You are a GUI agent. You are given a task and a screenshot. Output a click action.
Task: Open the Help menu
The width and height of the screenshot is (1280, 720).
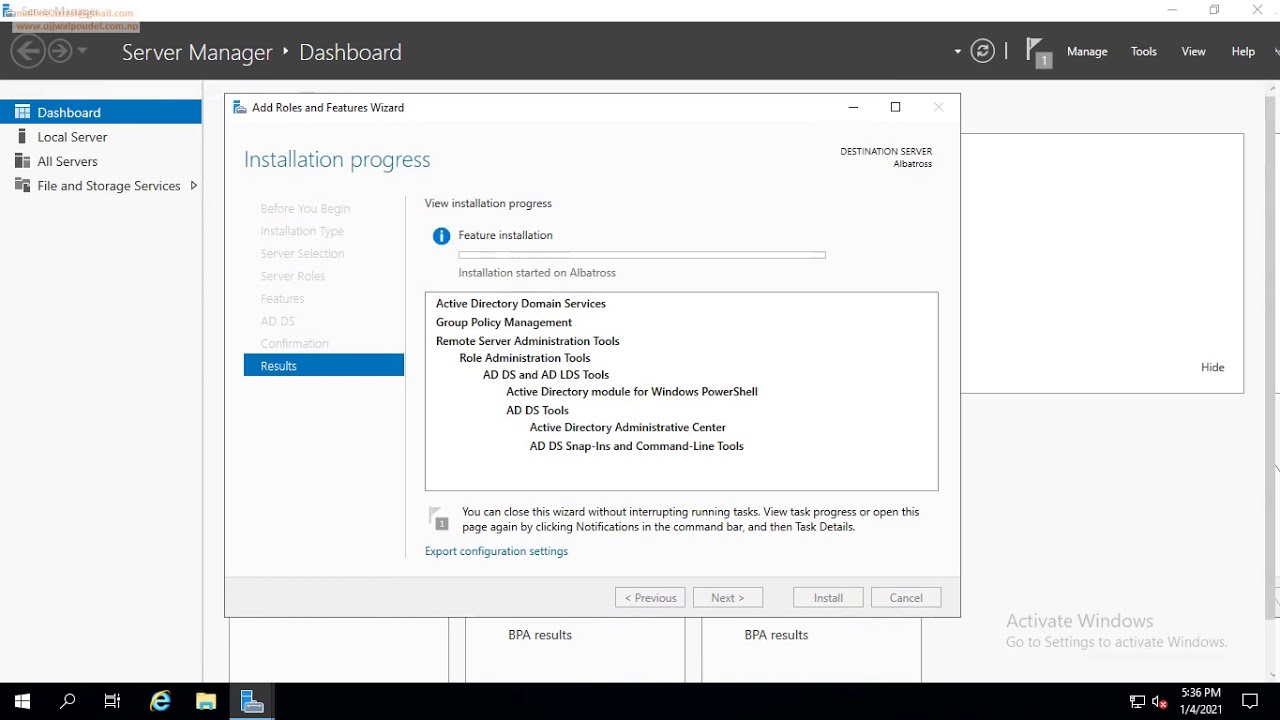(1243, 51)
